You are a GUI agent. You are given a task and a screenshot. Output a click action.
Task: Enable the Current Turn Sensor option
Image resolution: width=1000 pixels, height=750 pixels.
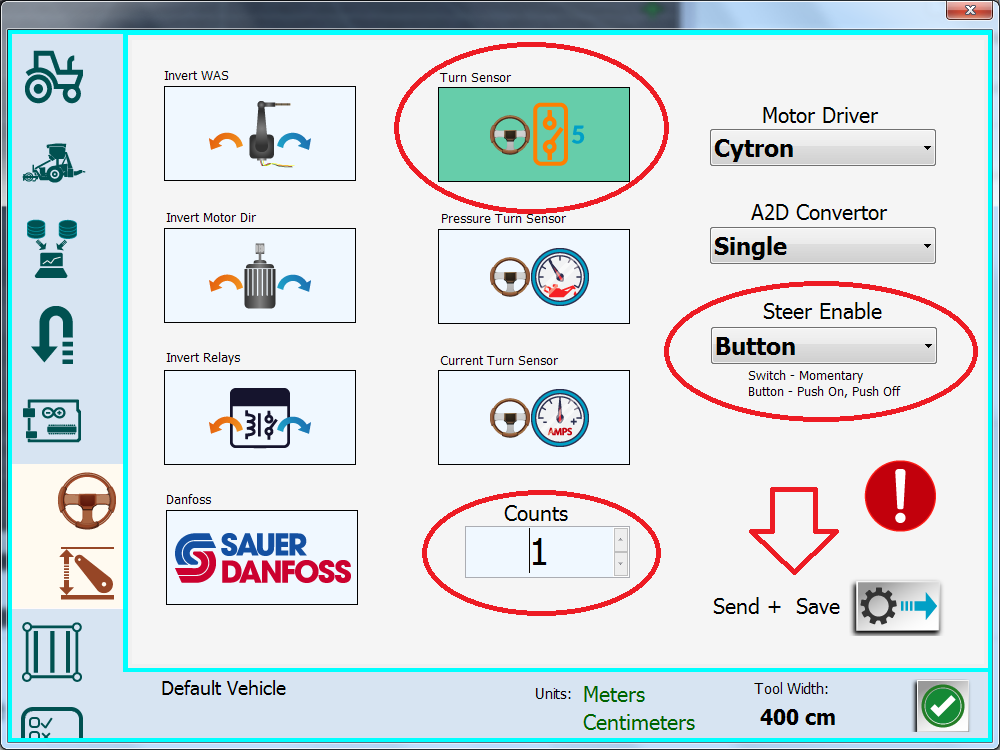tap(534, 417)
